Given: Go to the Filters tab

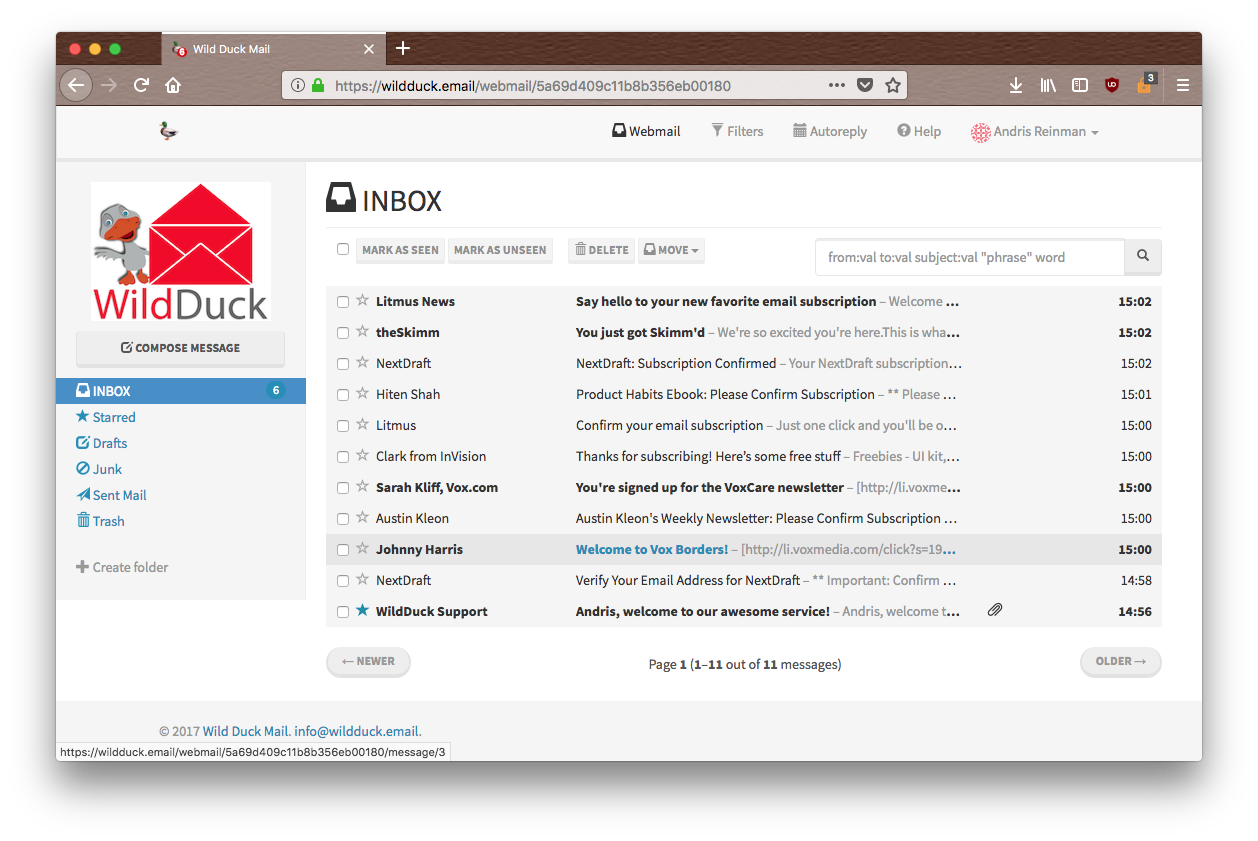Looking at the screenshot, I should point(737,132).
